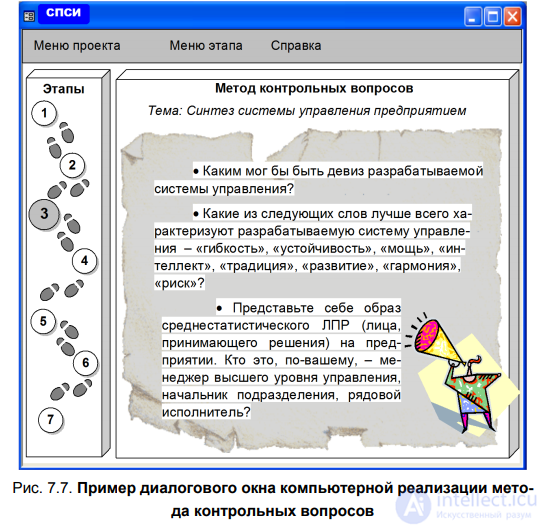Image resolution: width=547 pixels, height=530 pixels.
Task: Click the question about девиз системы управления
Action: [319, 180]
